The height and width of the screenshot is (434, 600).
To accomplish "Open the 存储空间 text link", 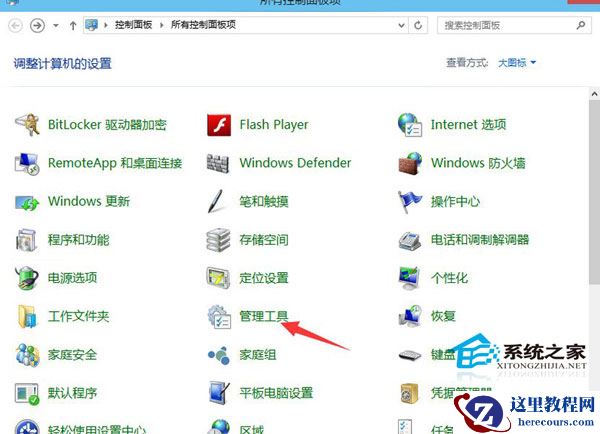I will pyautogui.click(x=264, y=240).
